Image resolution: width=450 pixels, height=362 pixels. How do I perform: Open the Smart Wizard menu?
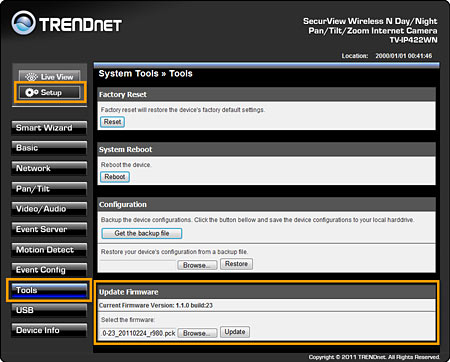tap(49, 128)
